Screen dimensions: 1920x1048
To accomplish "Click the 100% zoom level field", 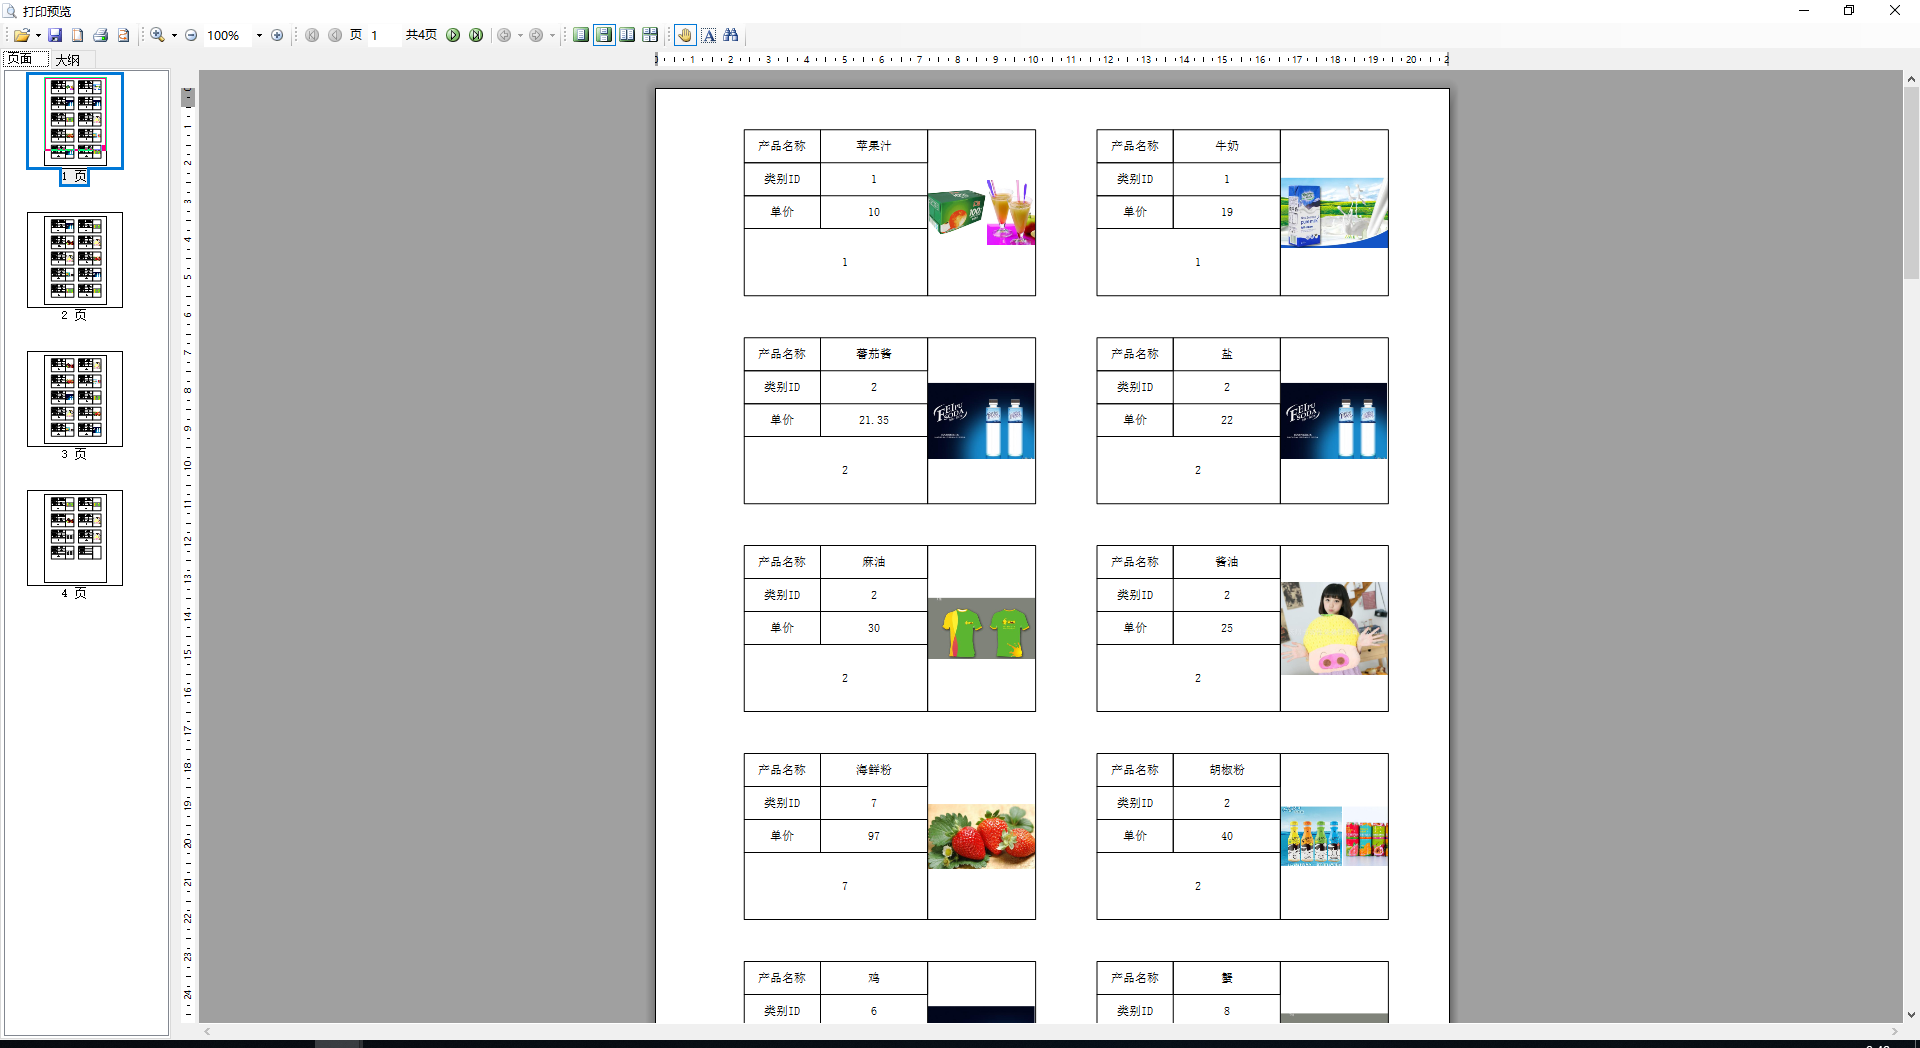I will (228, 35).
